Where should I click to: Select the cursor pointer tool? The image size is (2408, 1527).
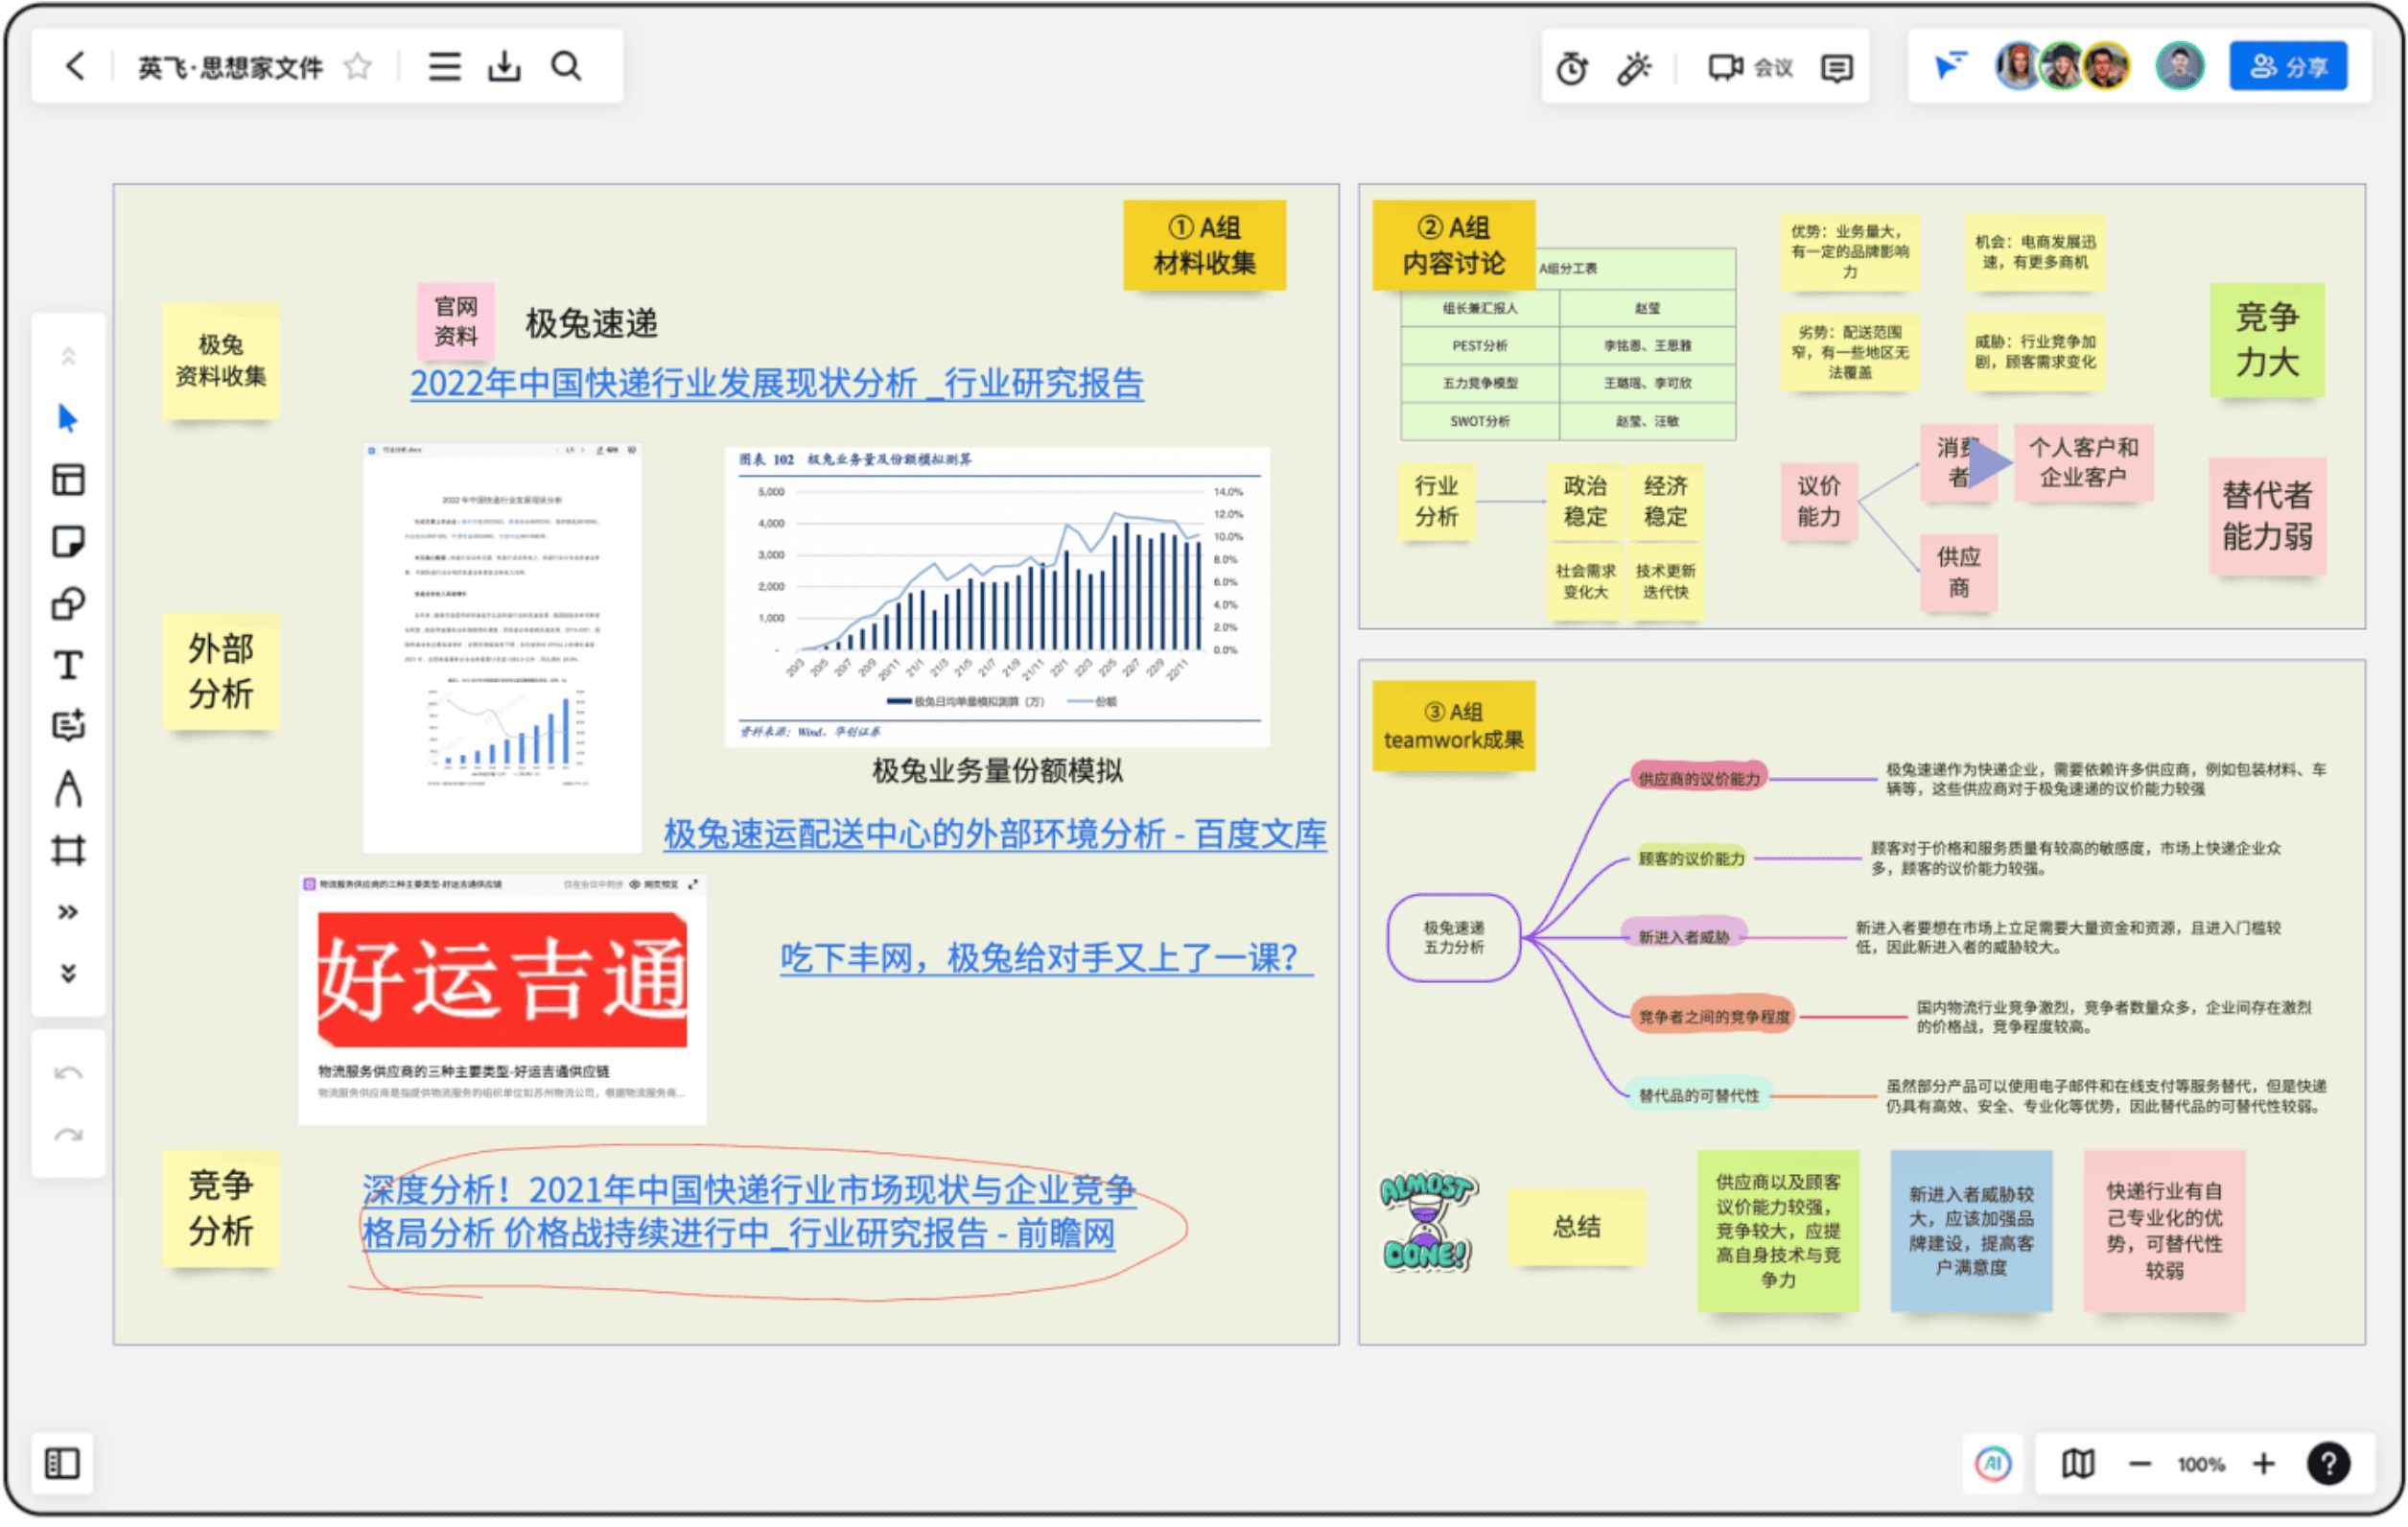pos(68,418)
